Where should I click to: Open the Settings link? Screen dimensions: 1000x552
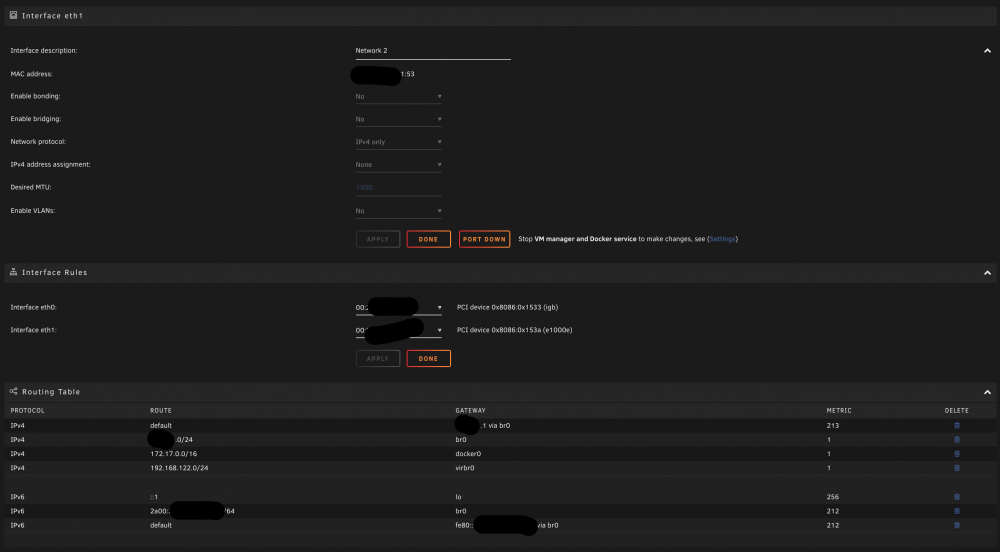722,239
